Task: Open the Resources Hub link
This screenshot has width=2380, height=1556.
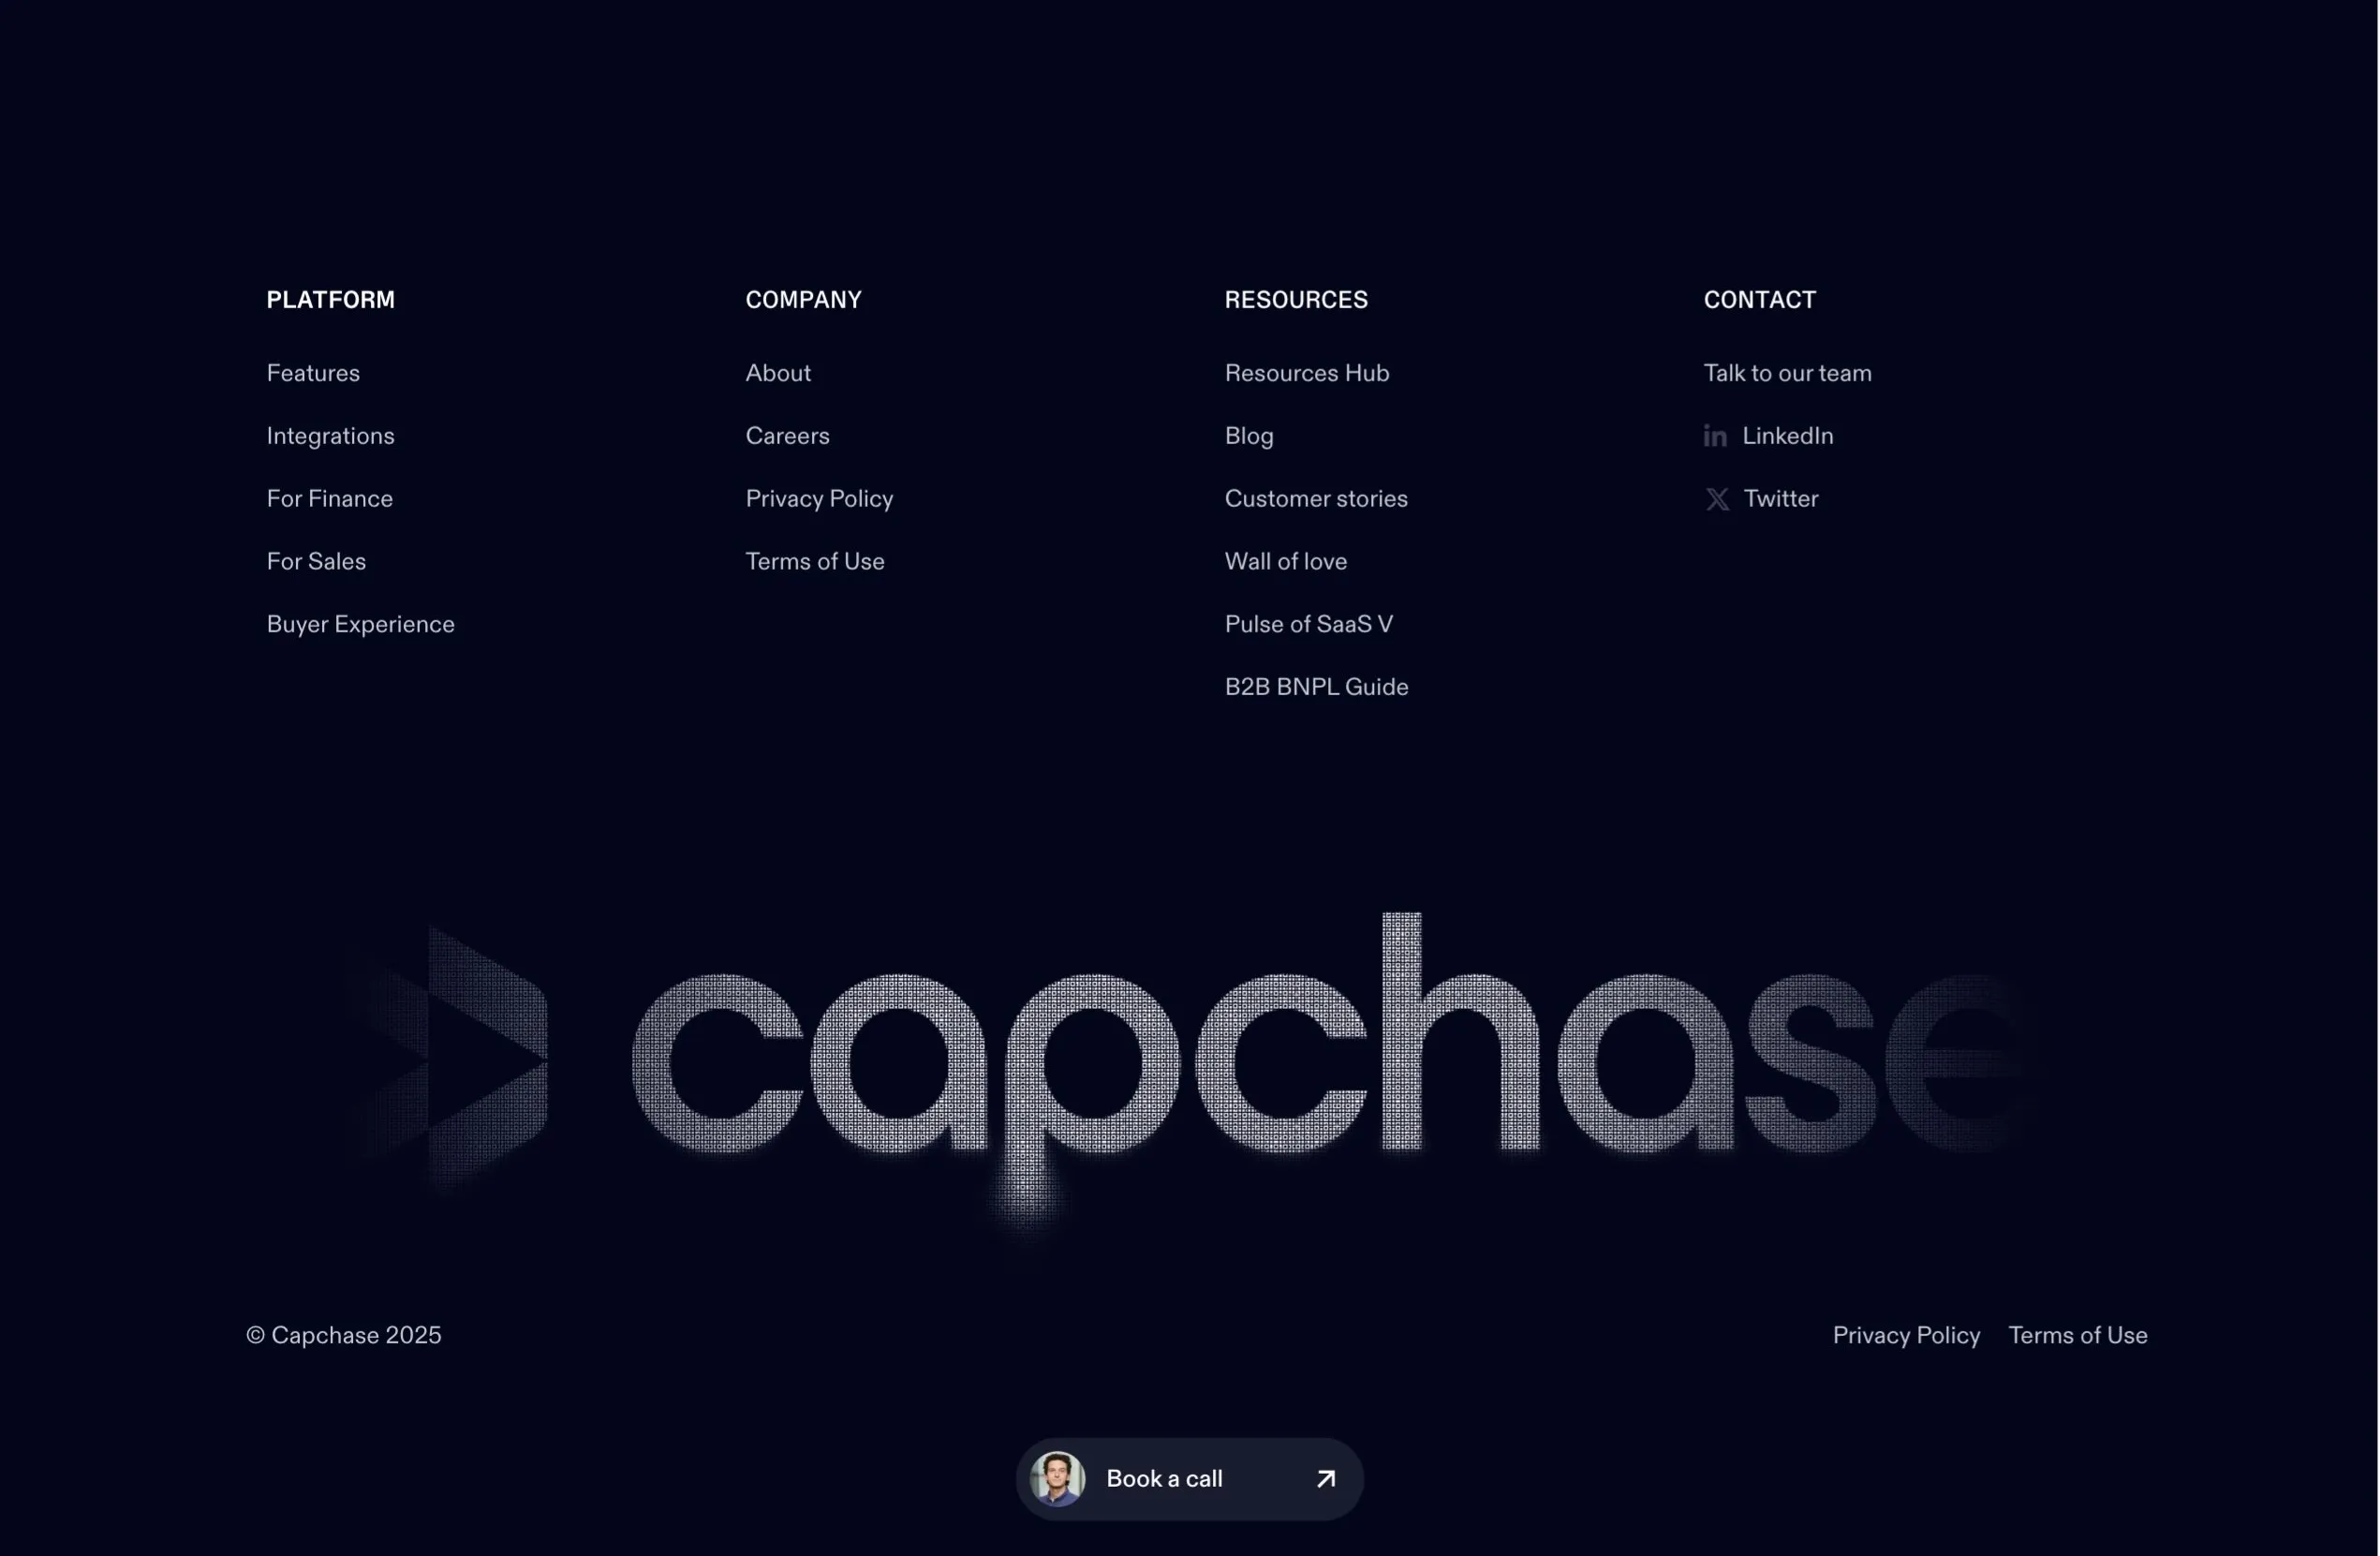Action: (1307, 373)
